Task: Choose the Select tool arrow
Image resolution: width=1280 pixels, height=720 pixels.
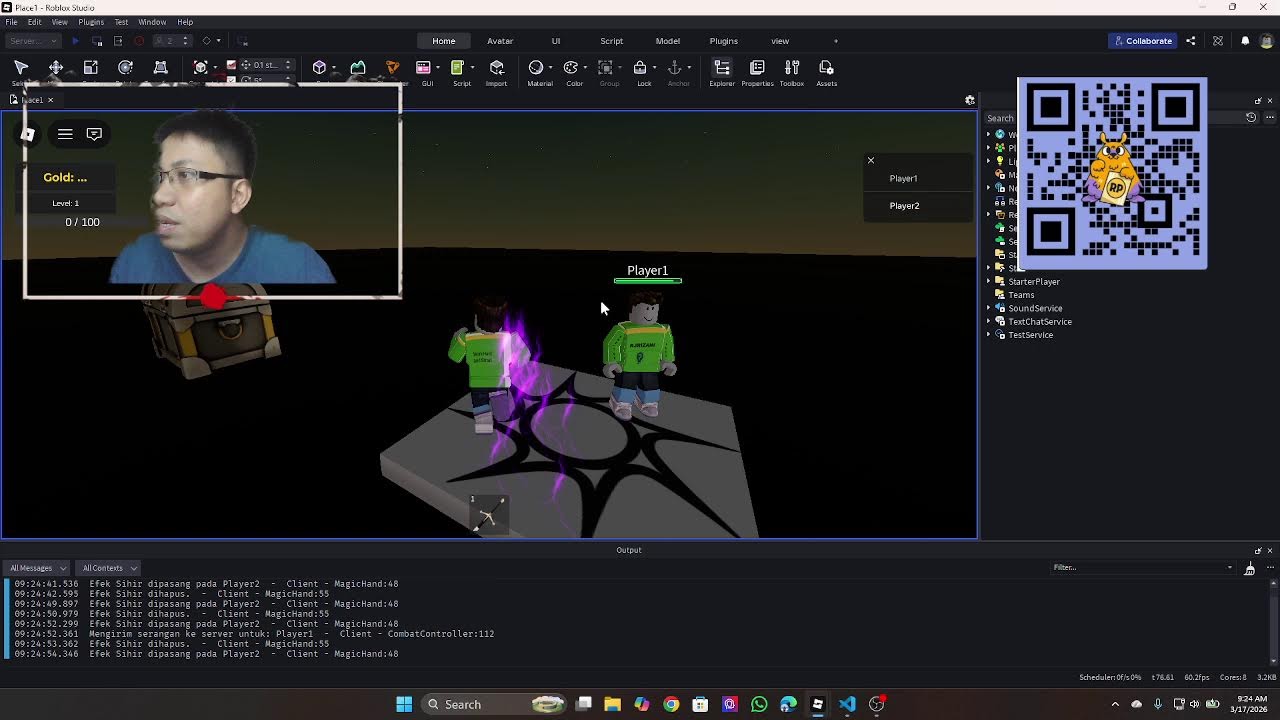Action: 21,67
